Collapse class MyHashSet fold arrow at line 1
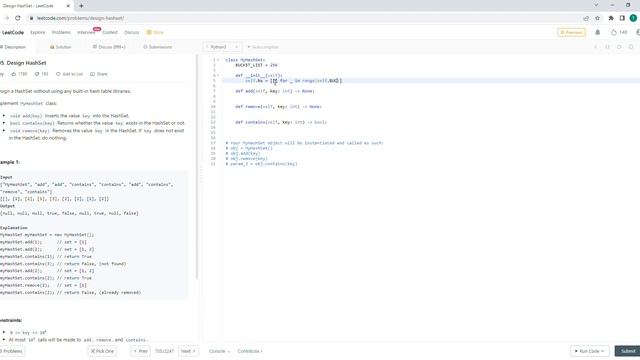The height and width of the screenshot is (360, 640). tap(218, 60)
